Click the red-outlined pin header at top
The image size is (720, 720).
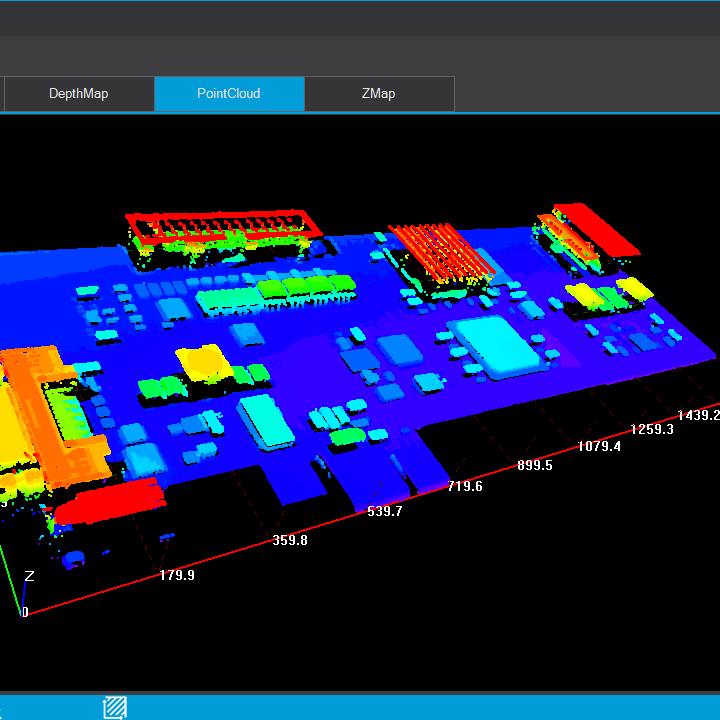click(224, 226)
